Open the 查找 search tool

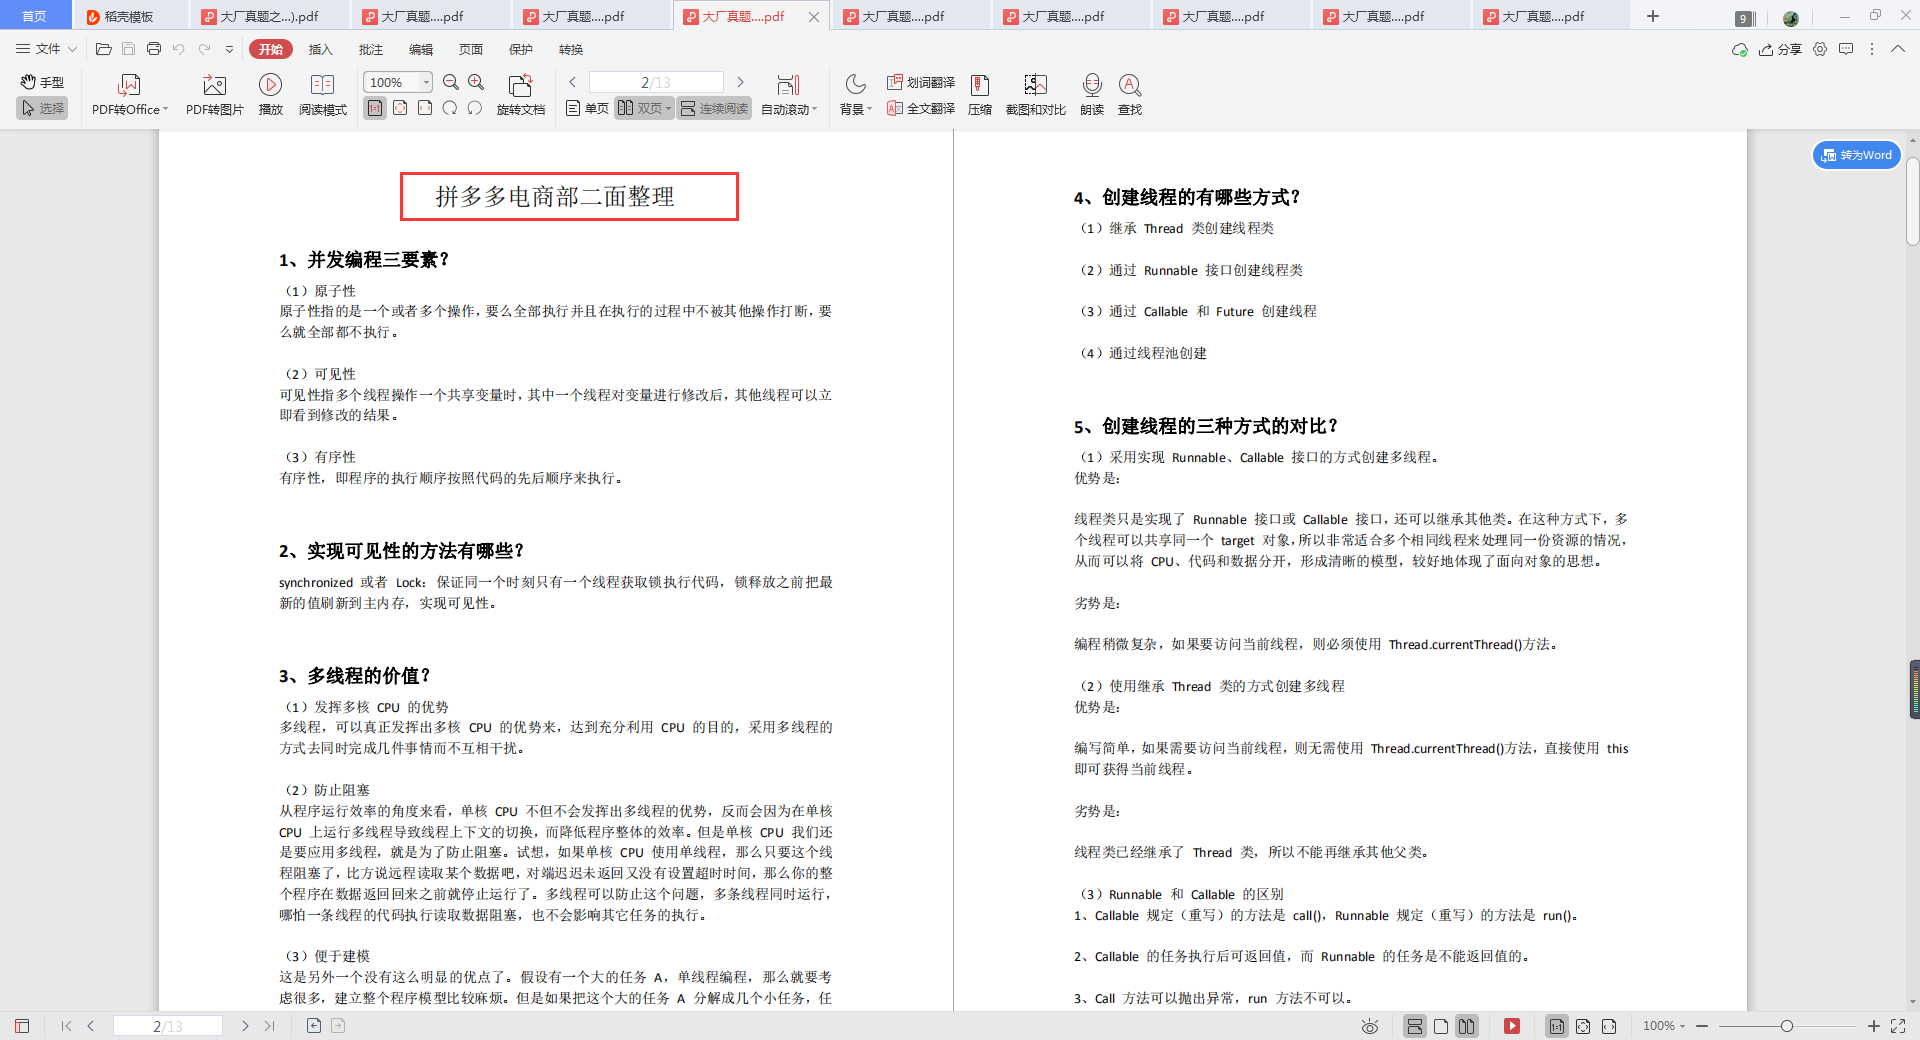pyautogui.click(x=1129, y=94)
